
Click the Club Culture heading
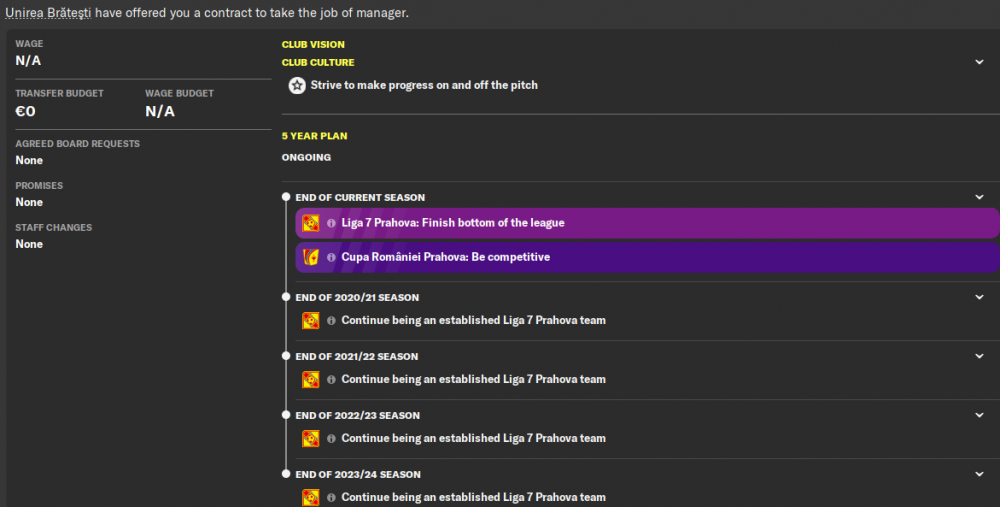(318, 62)
